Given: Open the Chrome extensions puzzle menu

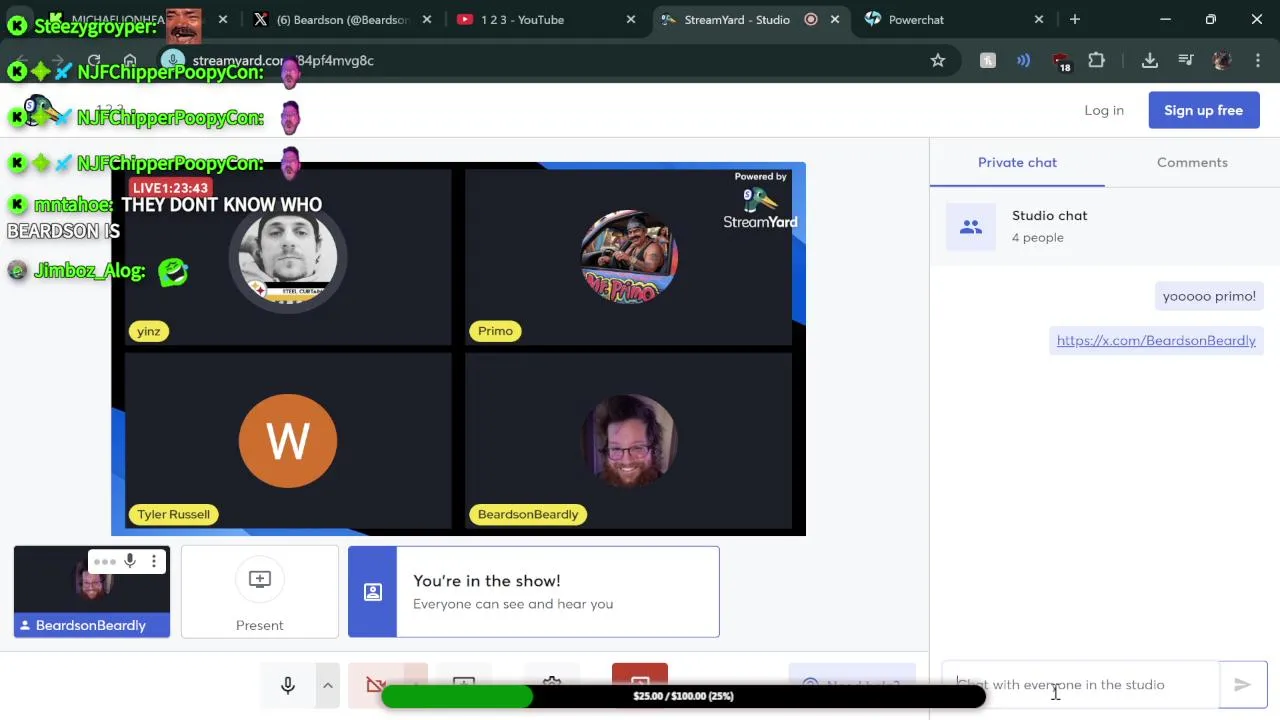Looking at the screenshot, I should 1097,60.
